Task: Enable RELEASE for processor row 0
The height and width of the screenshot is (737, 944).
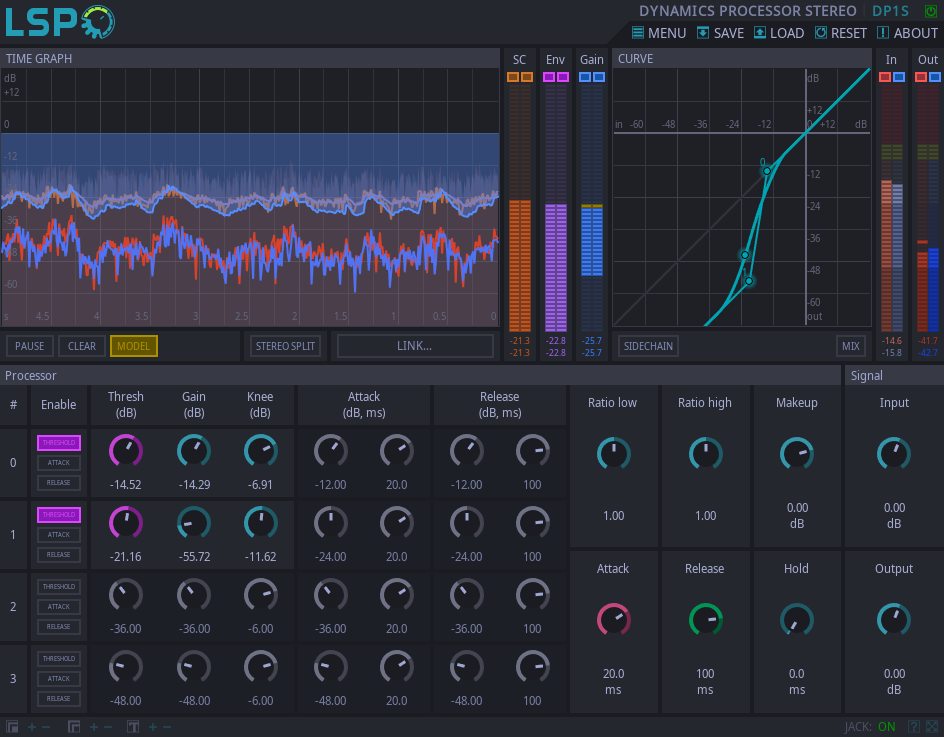Action: click(59, 482)
